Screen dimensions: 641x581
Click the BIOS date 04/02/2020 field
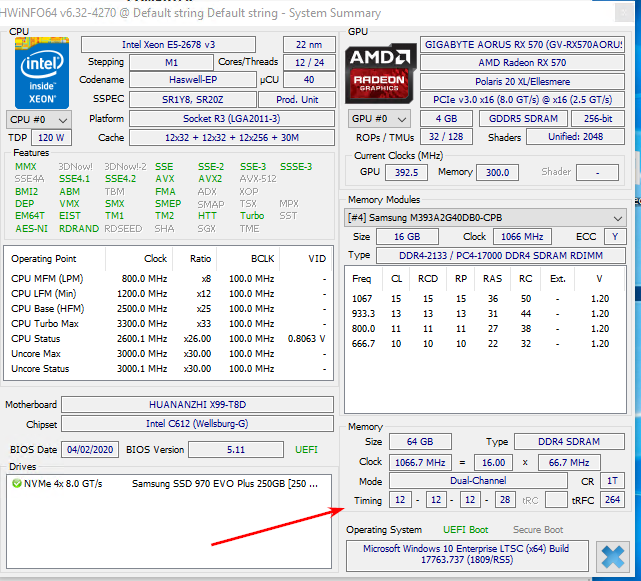(91, 449)
